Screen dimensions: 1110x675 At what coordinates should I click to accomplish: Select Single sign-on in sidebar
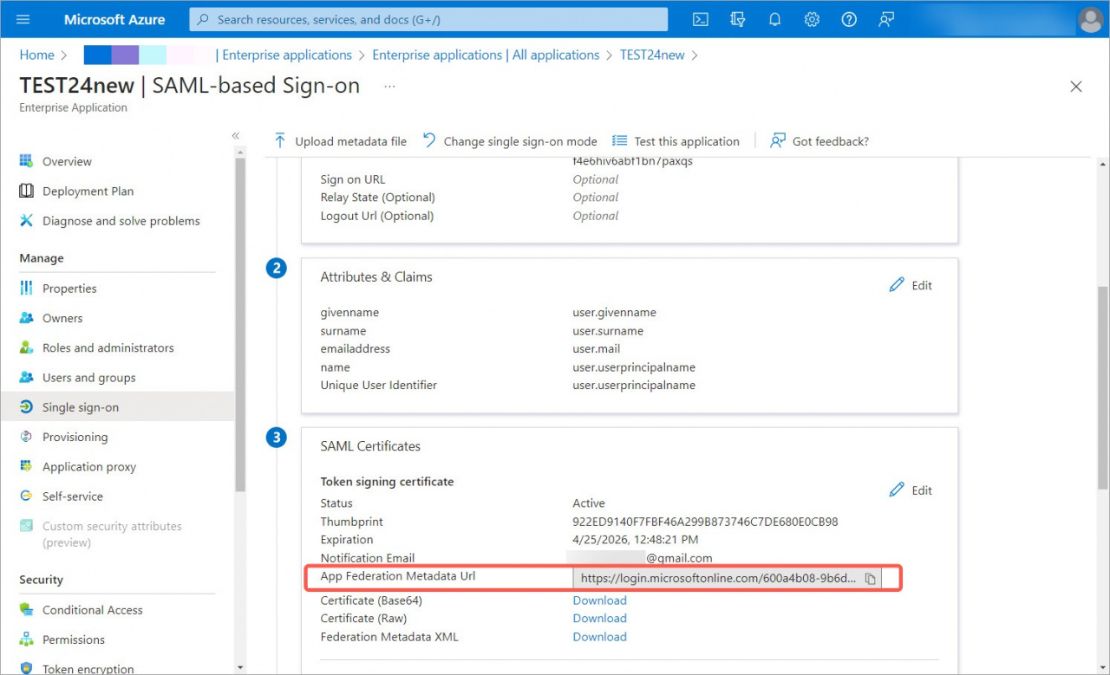pyautogui.click(x=117, y=407)
